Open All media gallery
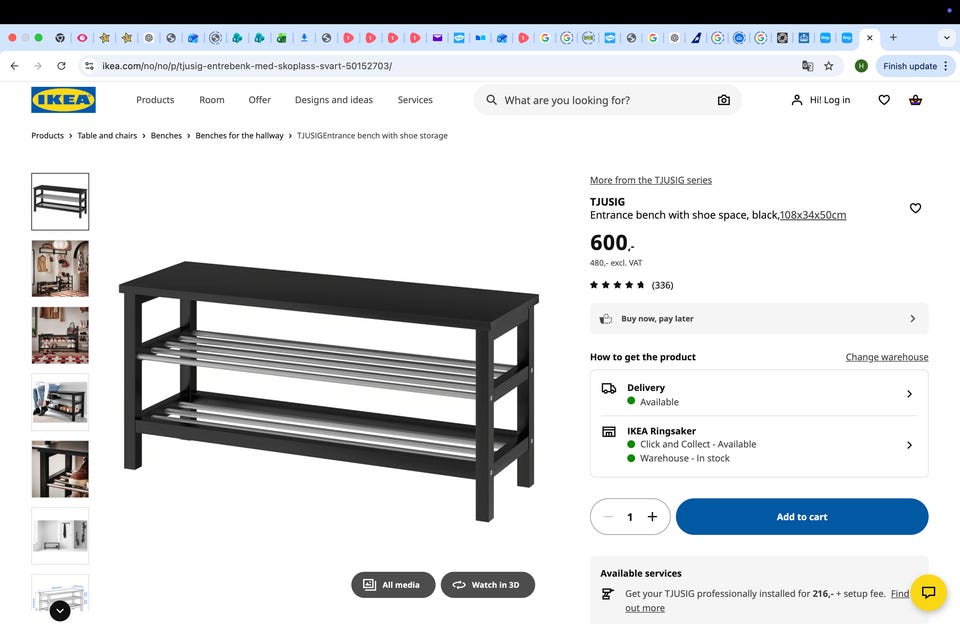This screenshot has height=624, width=960. coord(393,585)
